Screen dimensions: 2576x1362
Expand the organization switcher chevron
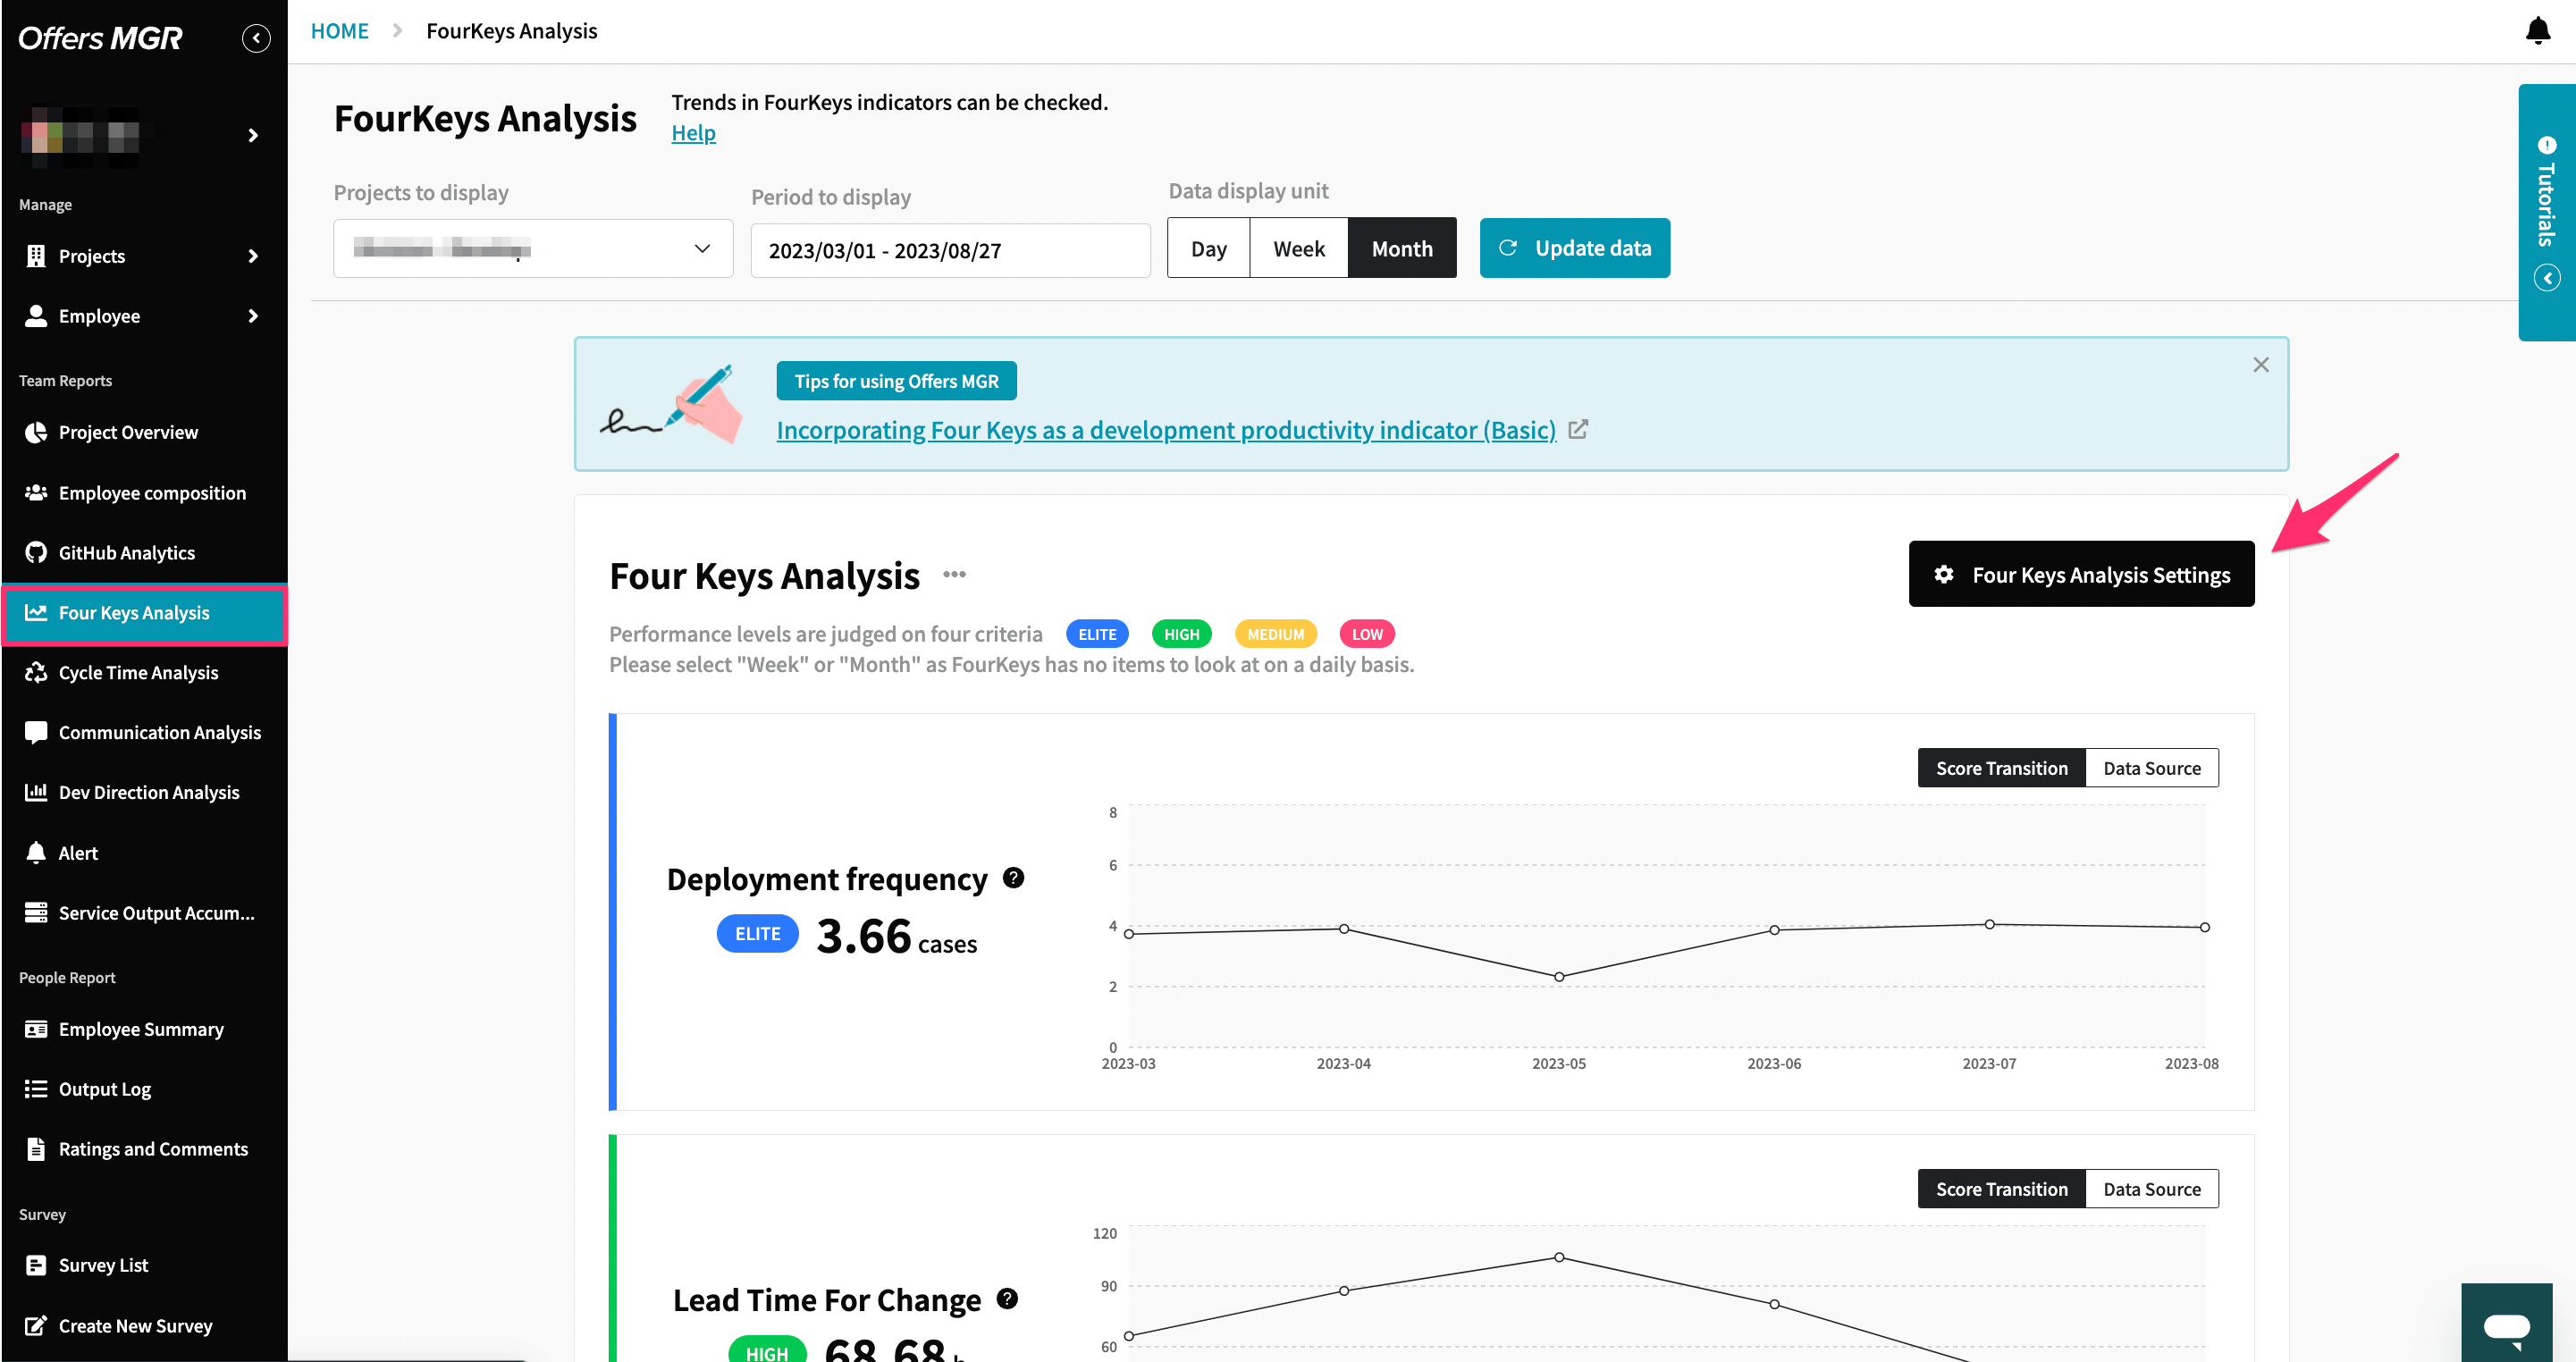(x=253, y=135)
